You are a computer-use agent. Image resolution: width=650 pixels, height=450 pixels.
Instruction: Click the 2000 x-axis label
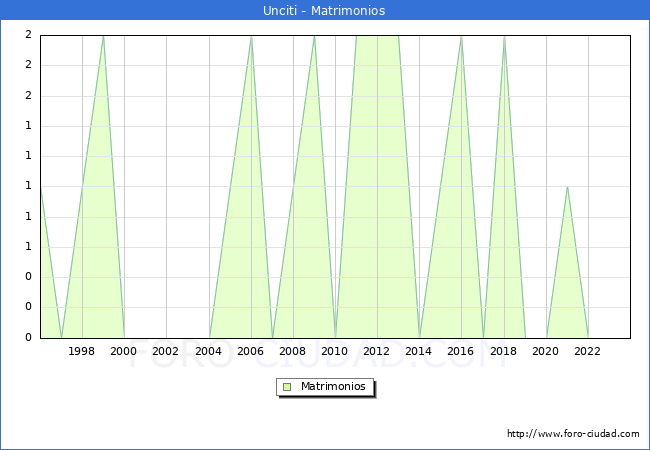(x=124, y=351)
